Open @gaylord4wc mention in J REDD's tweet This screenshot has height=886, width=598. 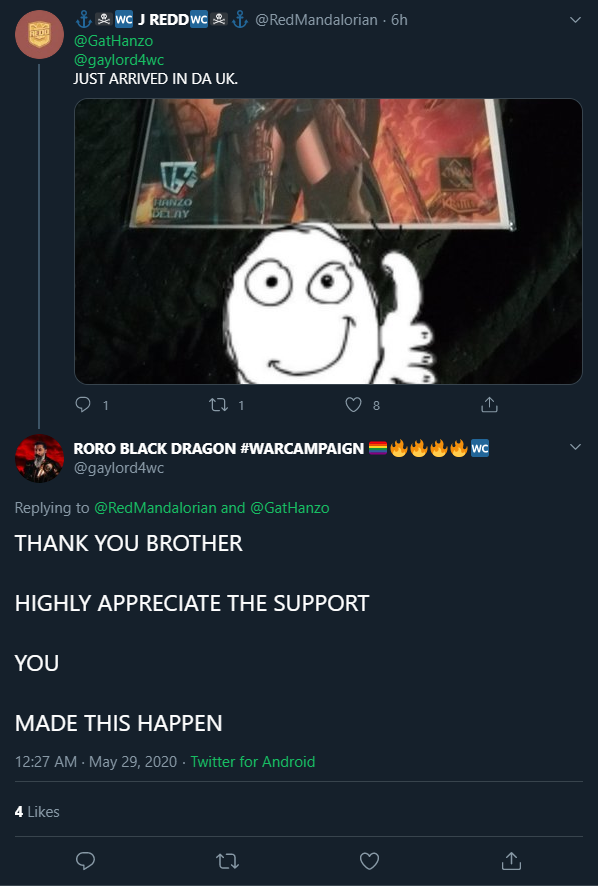tap(119, 59)
